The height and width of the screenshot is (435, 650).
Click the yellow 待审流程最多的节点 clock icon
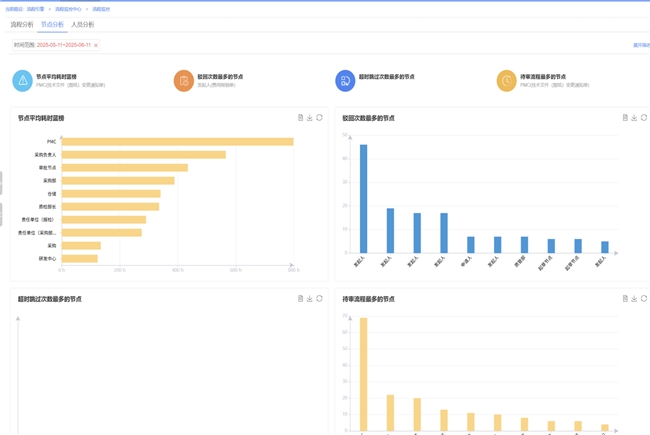[506, 81]
